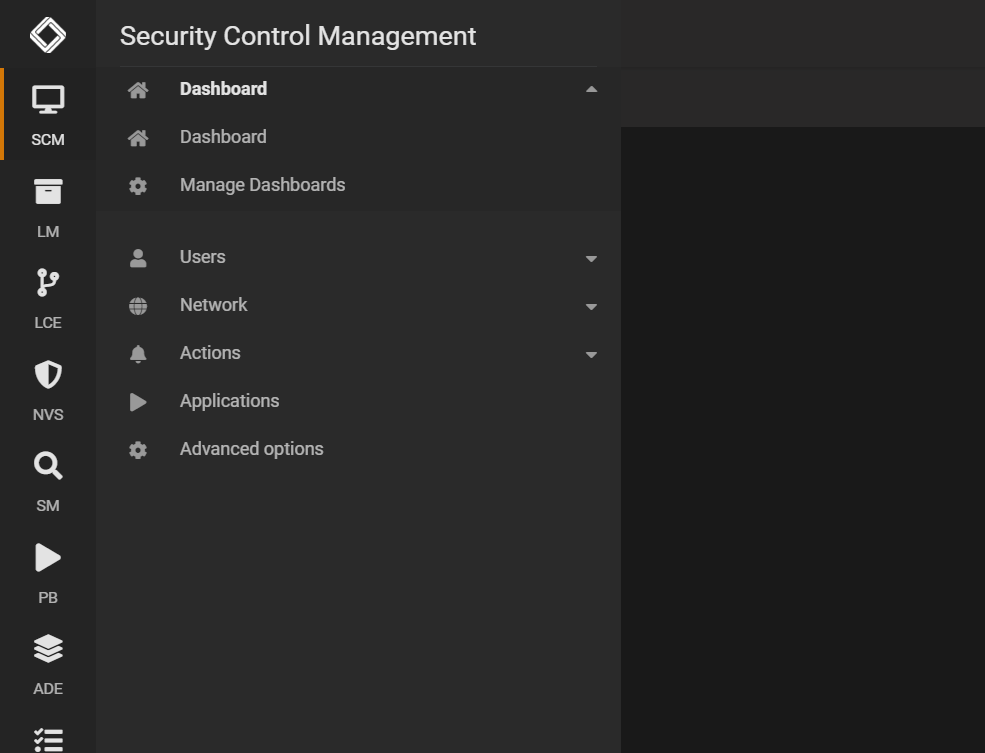This screenshot has width=985, height=753.
Task: Click the SM label in sidebar
Action: [x=48, y=506]
